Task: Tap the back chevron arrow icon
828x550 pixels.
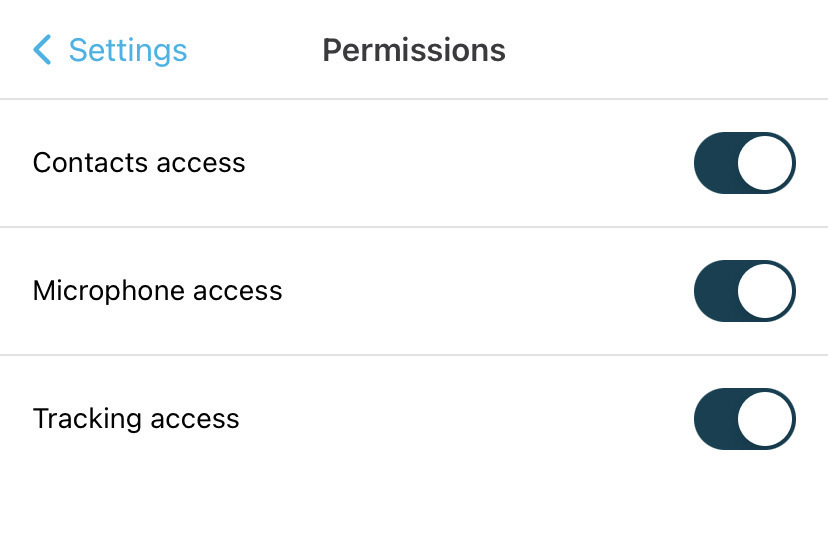Action: (42, 50)
